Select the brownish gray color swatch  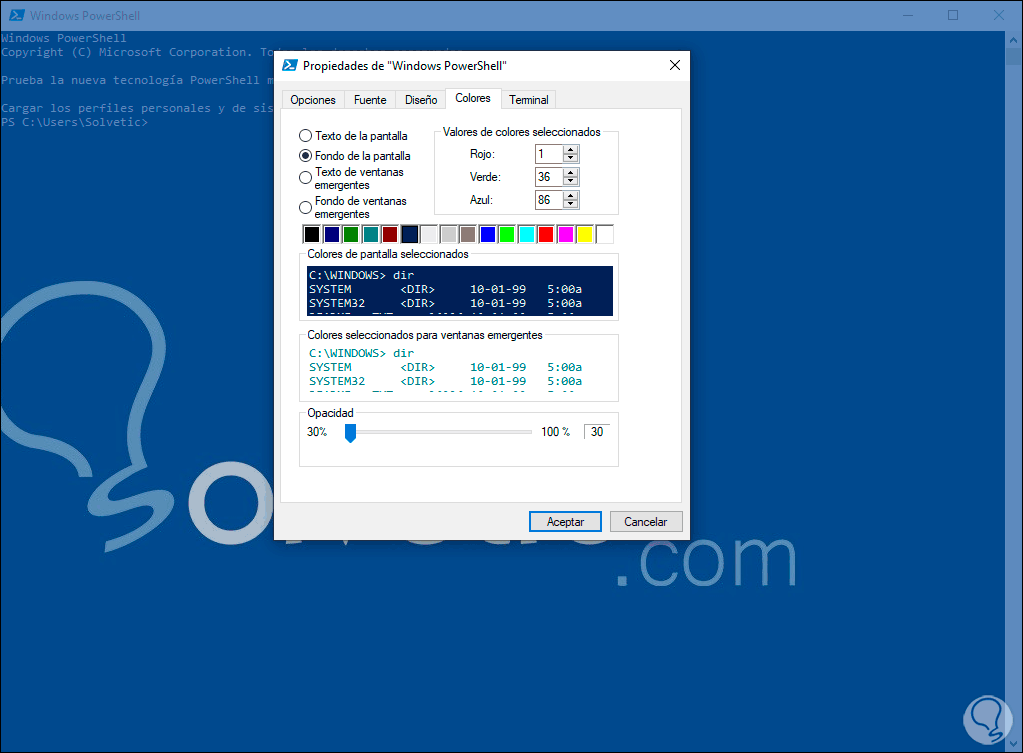pyautogui.click(x=468, y=234)
